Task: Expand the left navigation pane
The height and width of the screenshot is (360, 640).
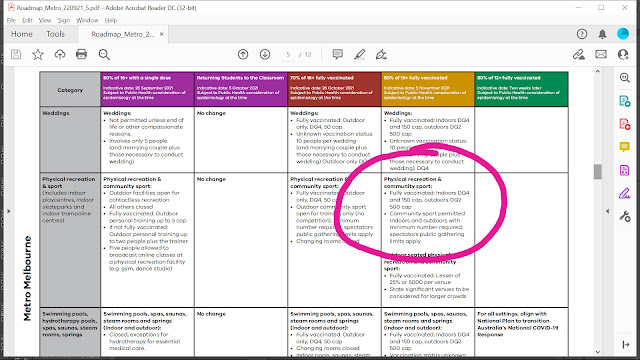Action: (x=9, y=211)
